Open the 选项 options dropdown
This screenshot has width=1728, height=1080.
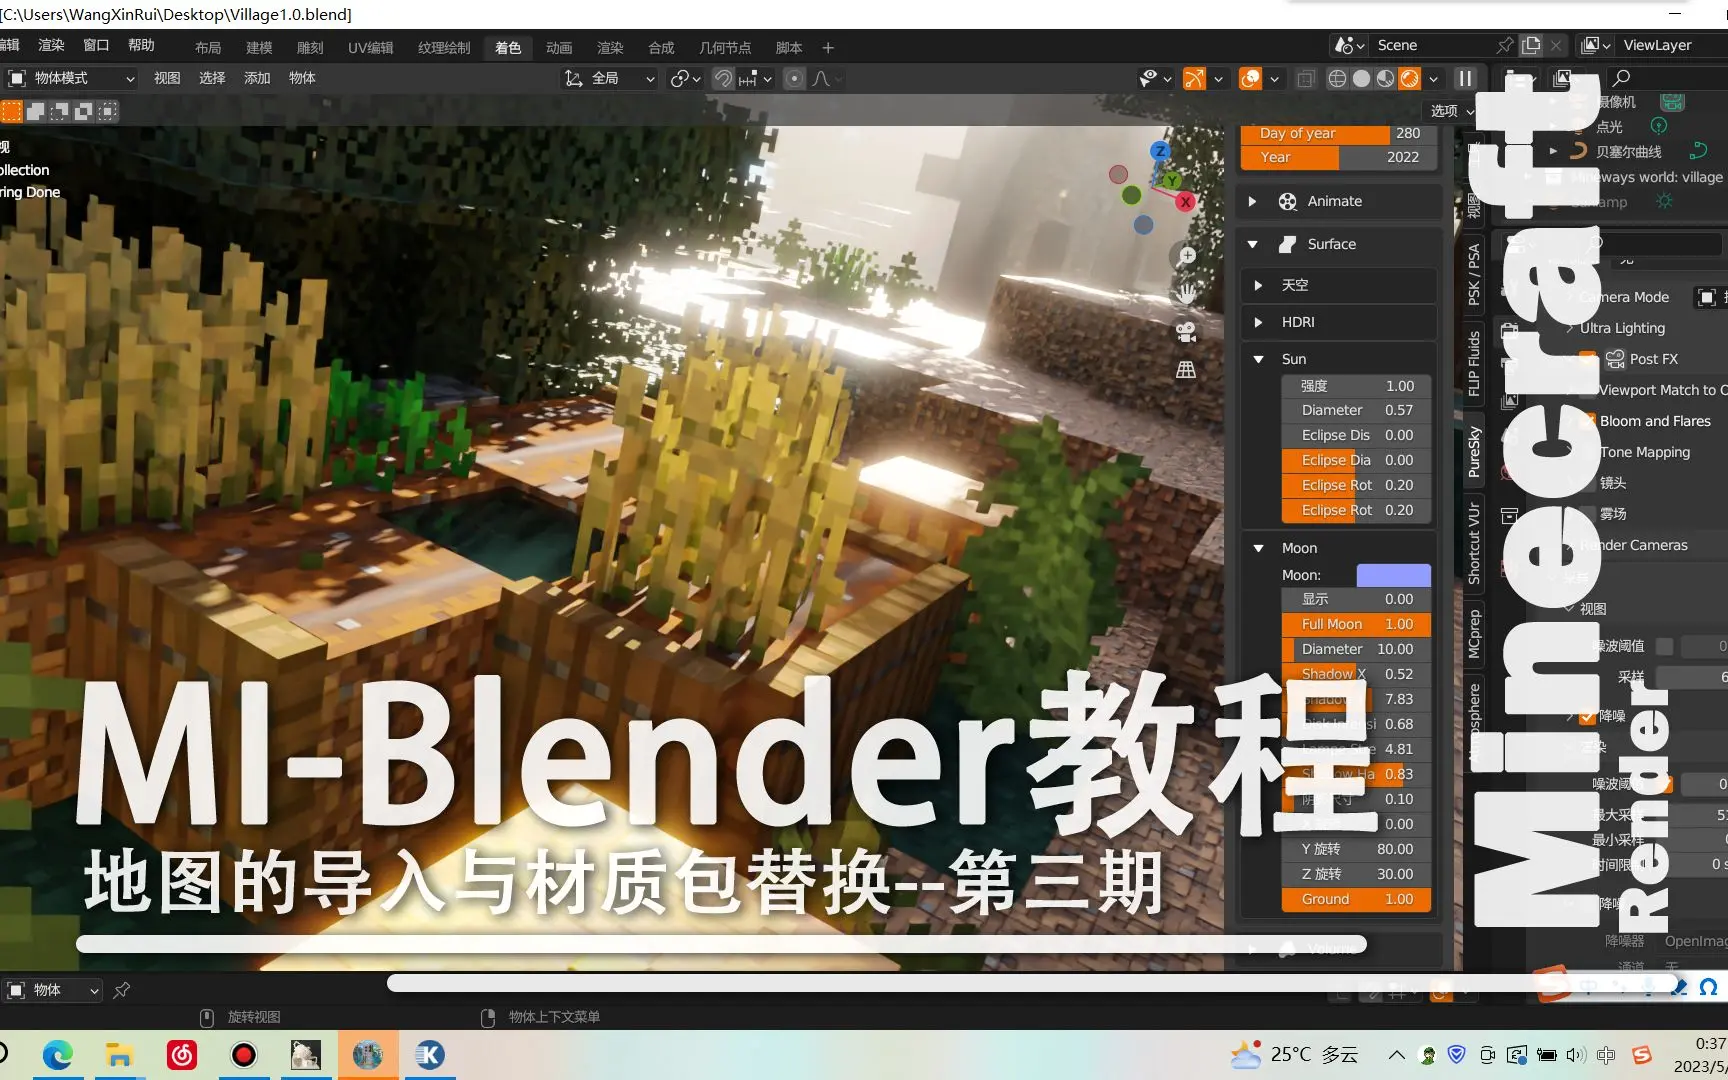(1452, 111)
